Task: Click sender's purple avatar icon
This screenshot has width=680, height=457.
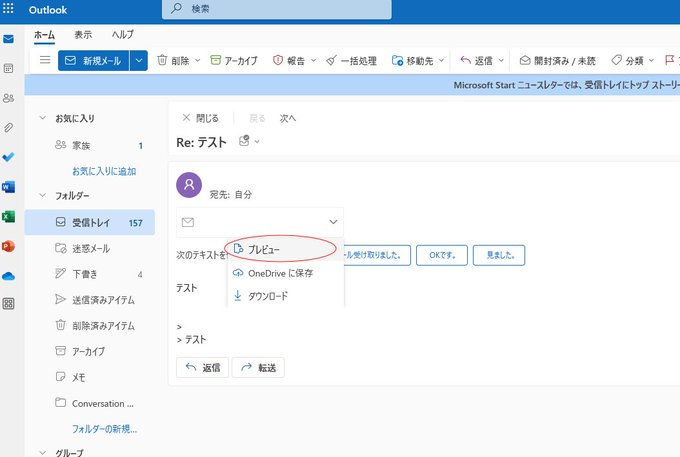Action: click(189, 185)
